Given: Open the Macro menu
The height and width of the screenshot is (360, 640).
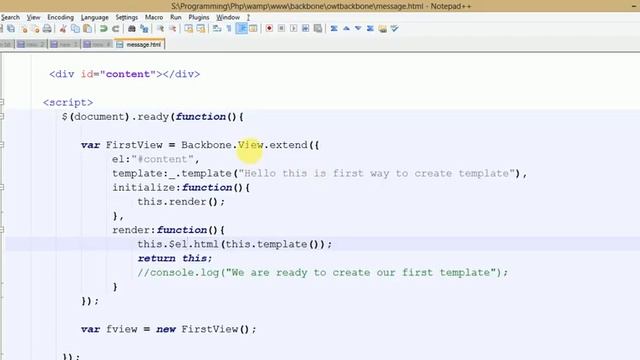Looking at the screenshot, I should [x=154, y=17].
